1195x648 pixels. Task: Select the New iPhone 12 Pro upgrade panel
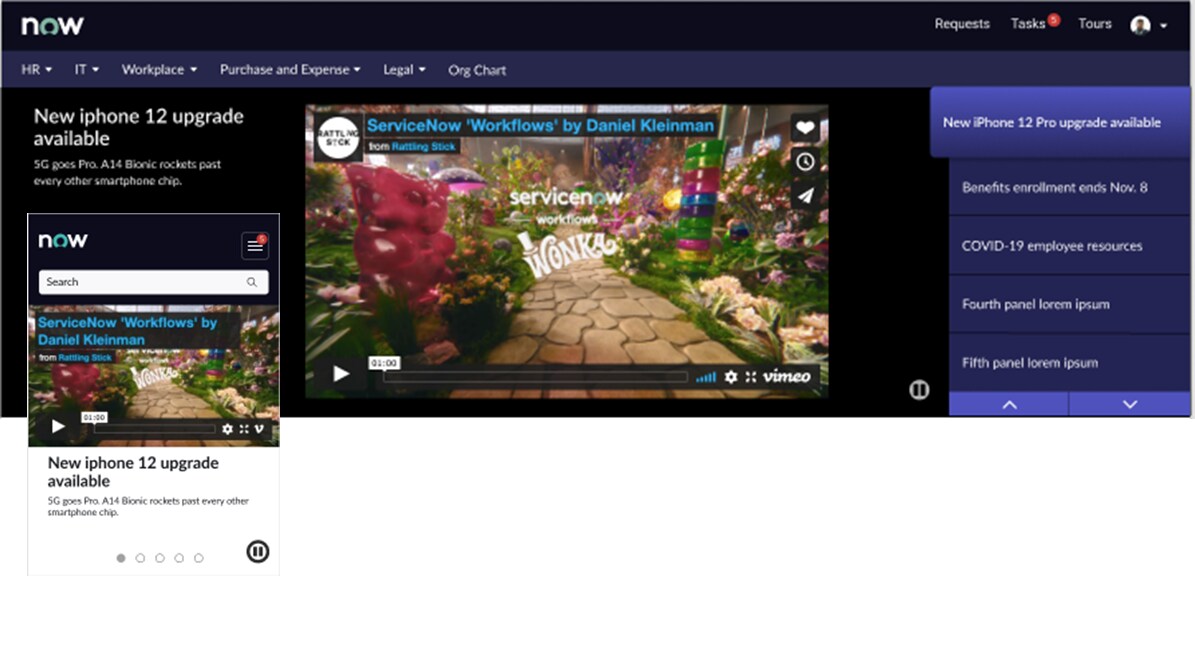[1060, 123]
